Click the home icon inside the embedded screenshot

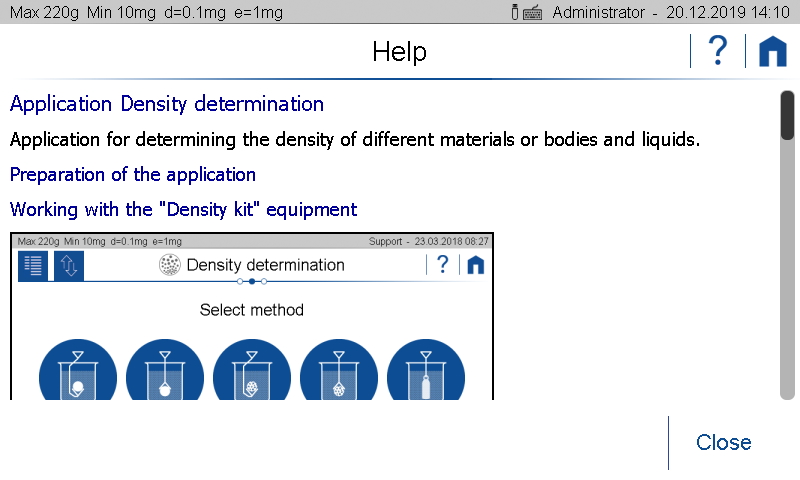[476, 265]
